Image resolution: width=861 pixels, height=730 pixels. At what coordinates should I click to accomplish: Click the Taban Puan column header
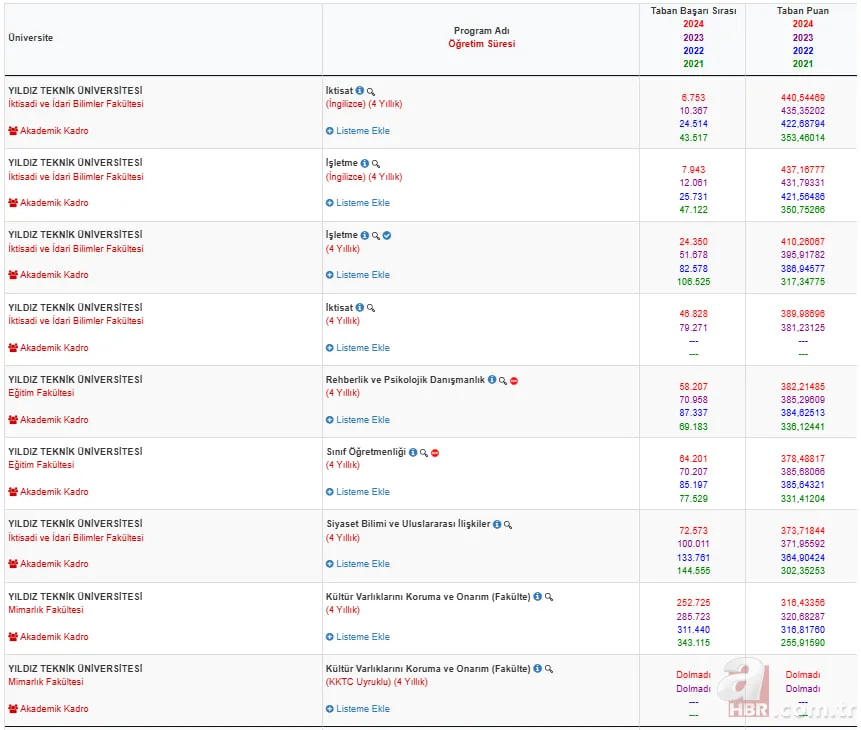click(803, 11)
